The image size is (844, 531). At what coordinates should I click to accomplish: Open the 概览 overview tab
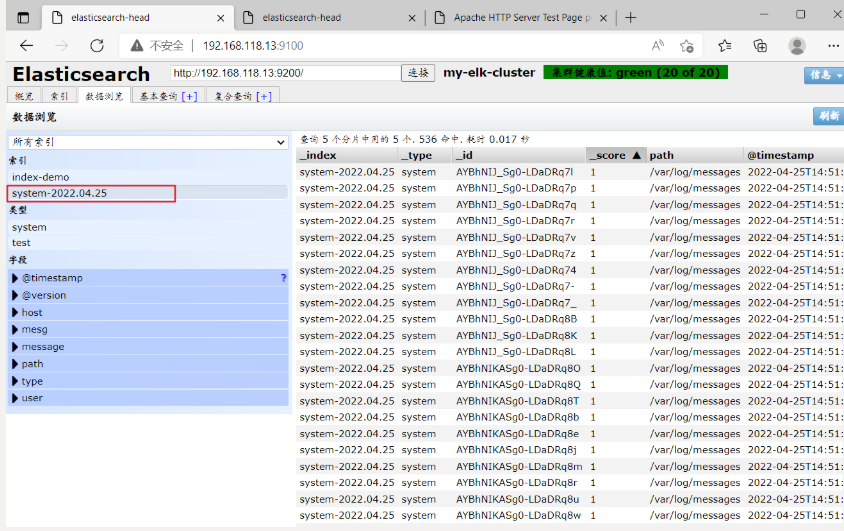click(24, 96)
